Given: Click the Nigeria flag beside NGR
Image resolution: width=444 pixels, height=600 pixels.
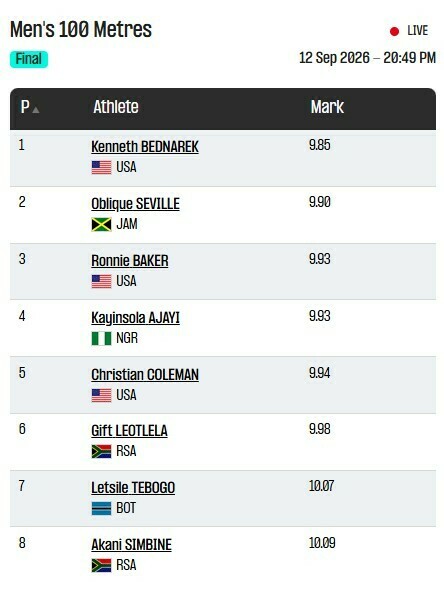Looking at the screenshot, I should pyautogui.click(x=101, y=338).
